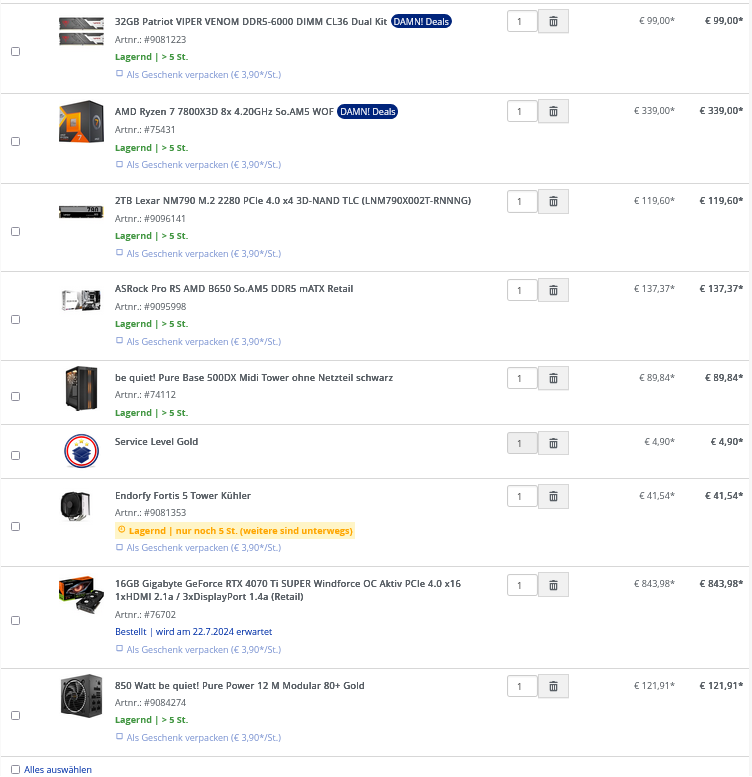
Task: Click the Alles auswählen link text
Action: click(58, 770)
